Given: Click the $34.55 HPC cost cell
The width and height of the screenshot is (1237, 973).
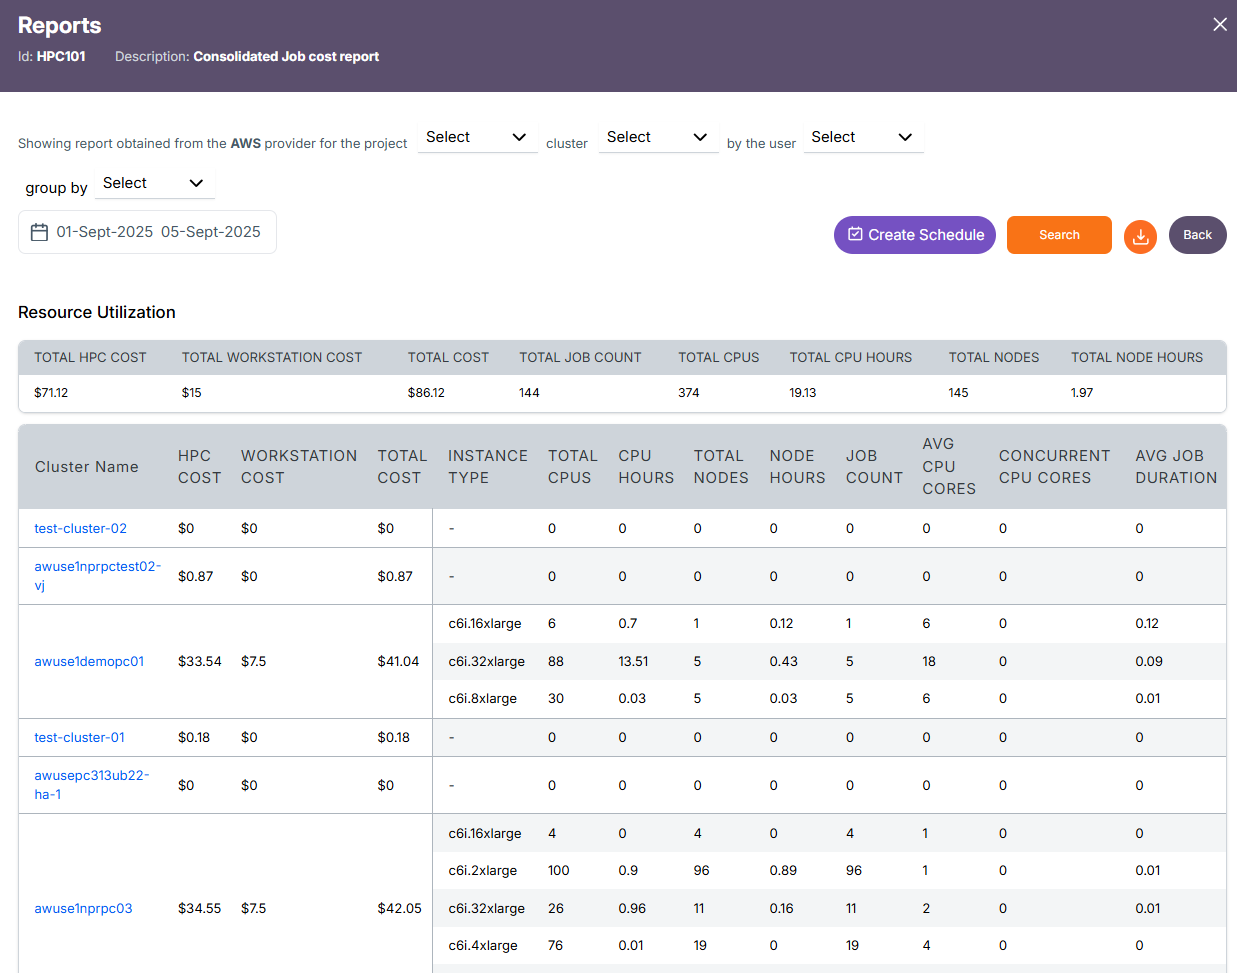Looking at the screenshot, I should coord(200,908).
